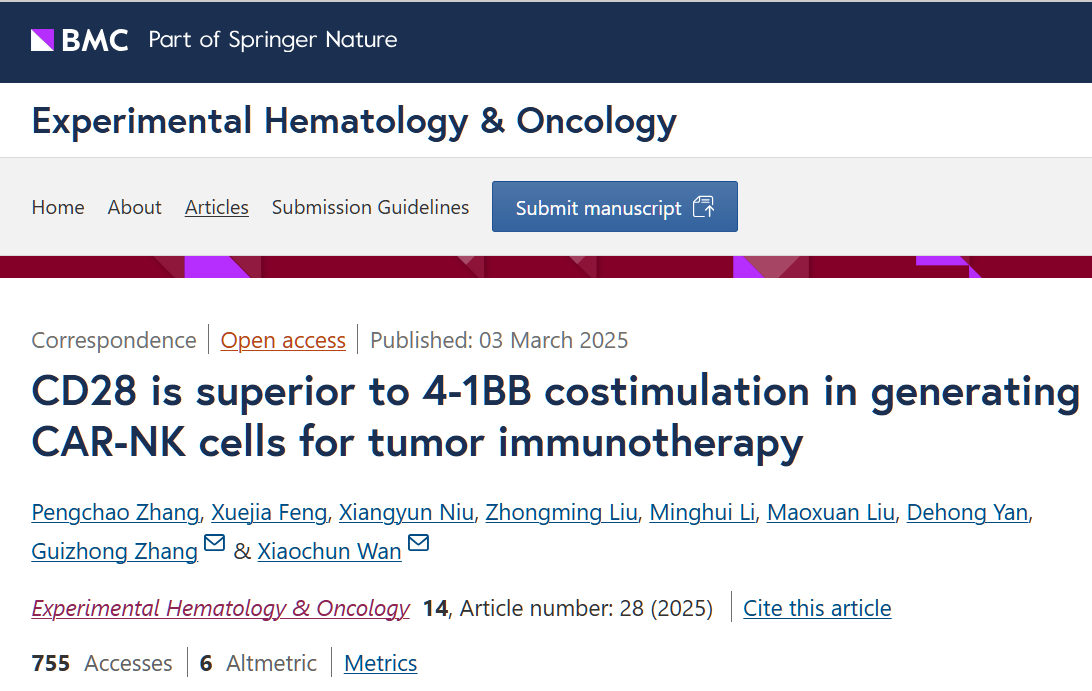
Task: Click the Open access link
Action: click(x=283, y=340)
